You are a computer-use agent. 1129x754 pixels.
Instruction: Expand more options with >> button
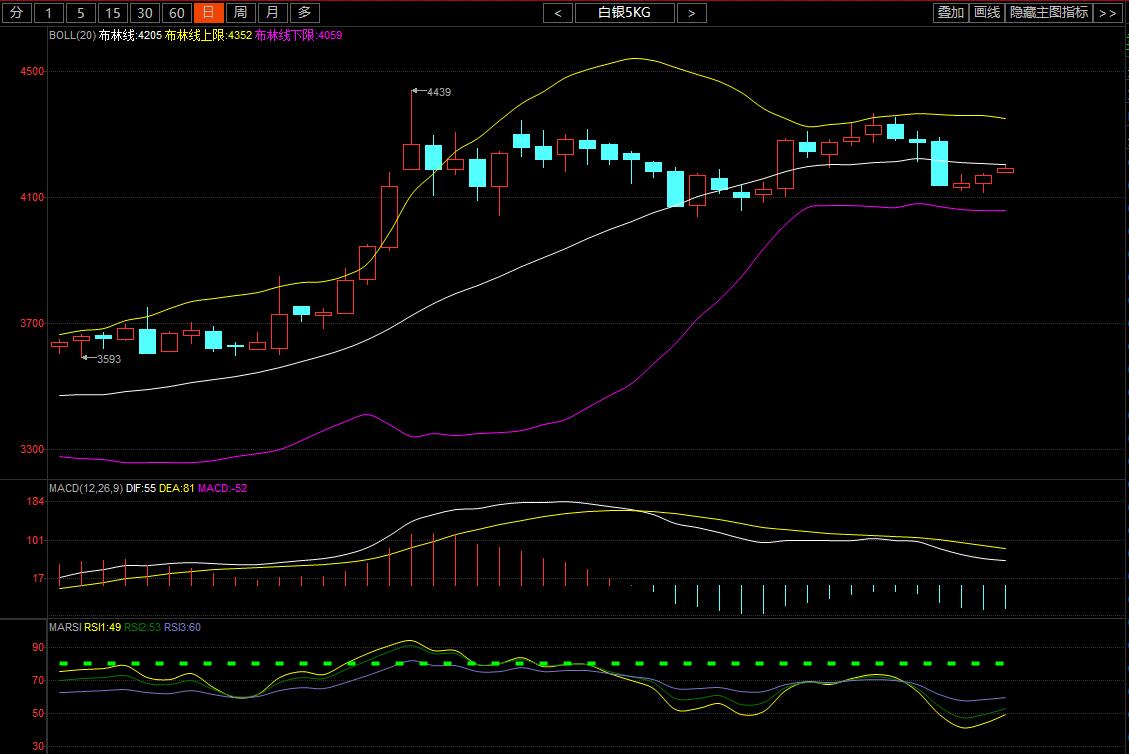point(1107,13)
